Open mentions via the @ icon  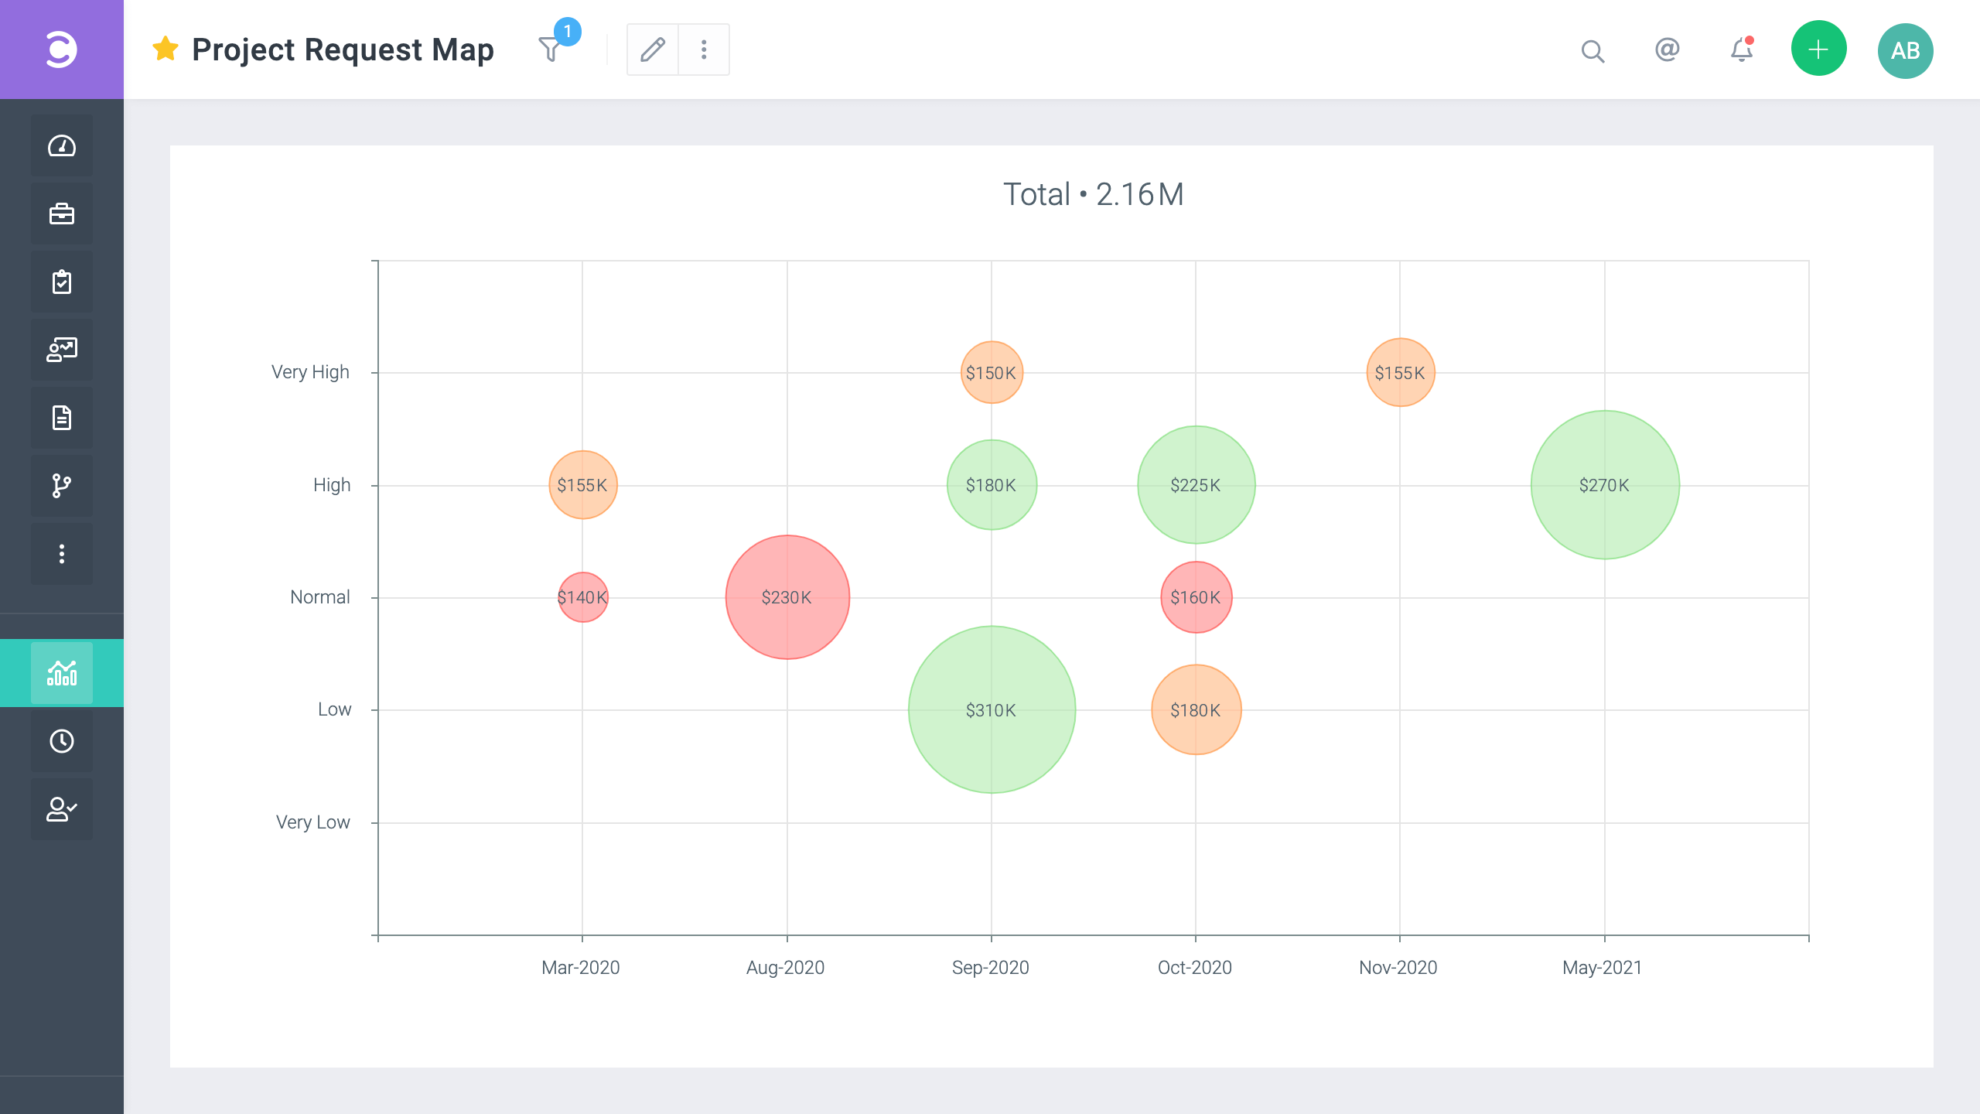(1667, 50)
